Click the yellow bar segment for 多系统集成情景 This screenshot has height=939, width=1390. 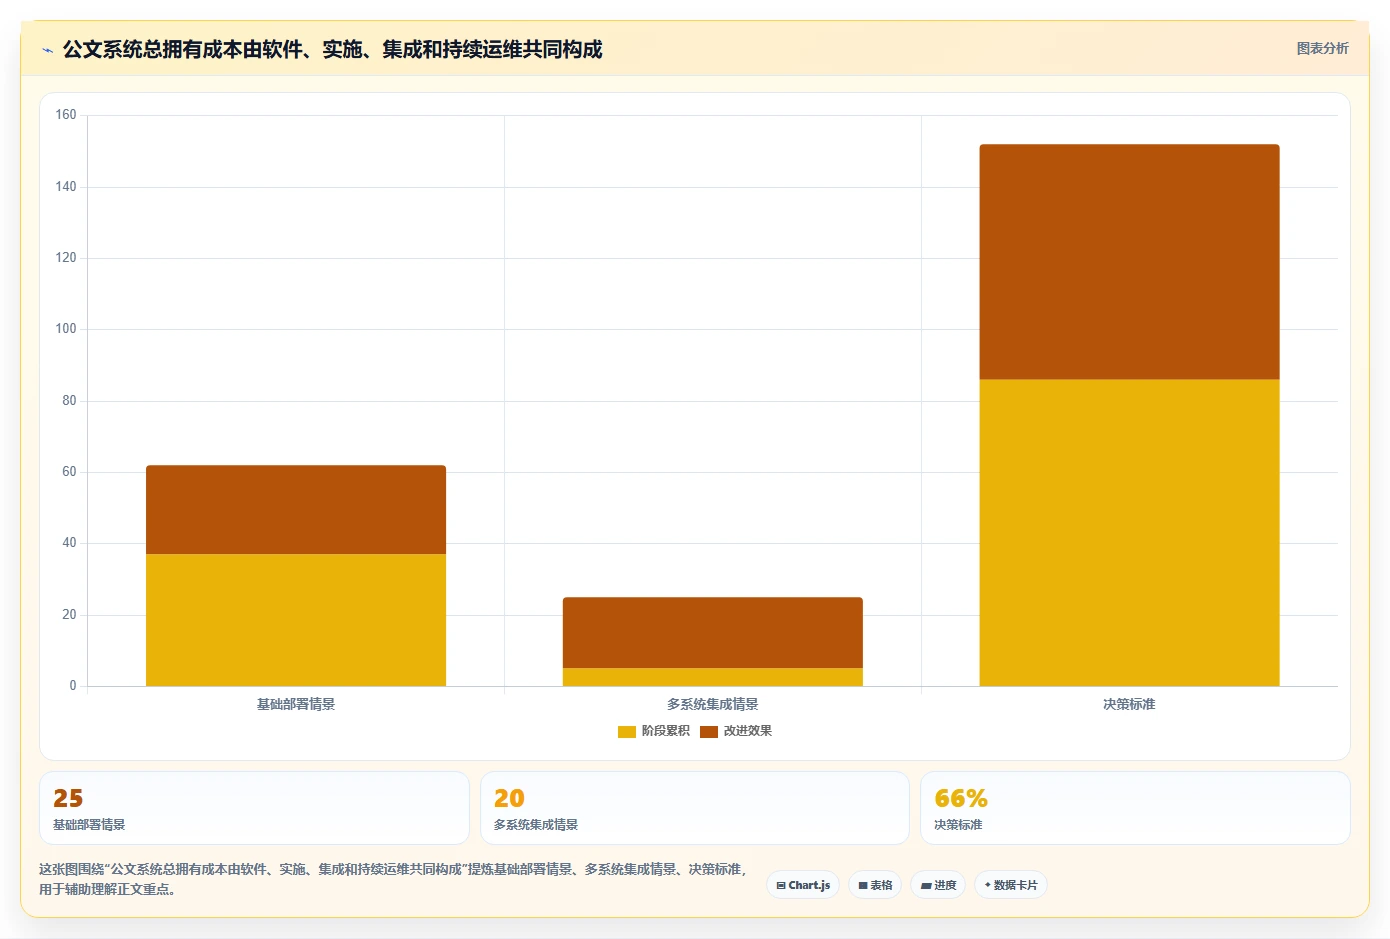[x=713, y=677]
